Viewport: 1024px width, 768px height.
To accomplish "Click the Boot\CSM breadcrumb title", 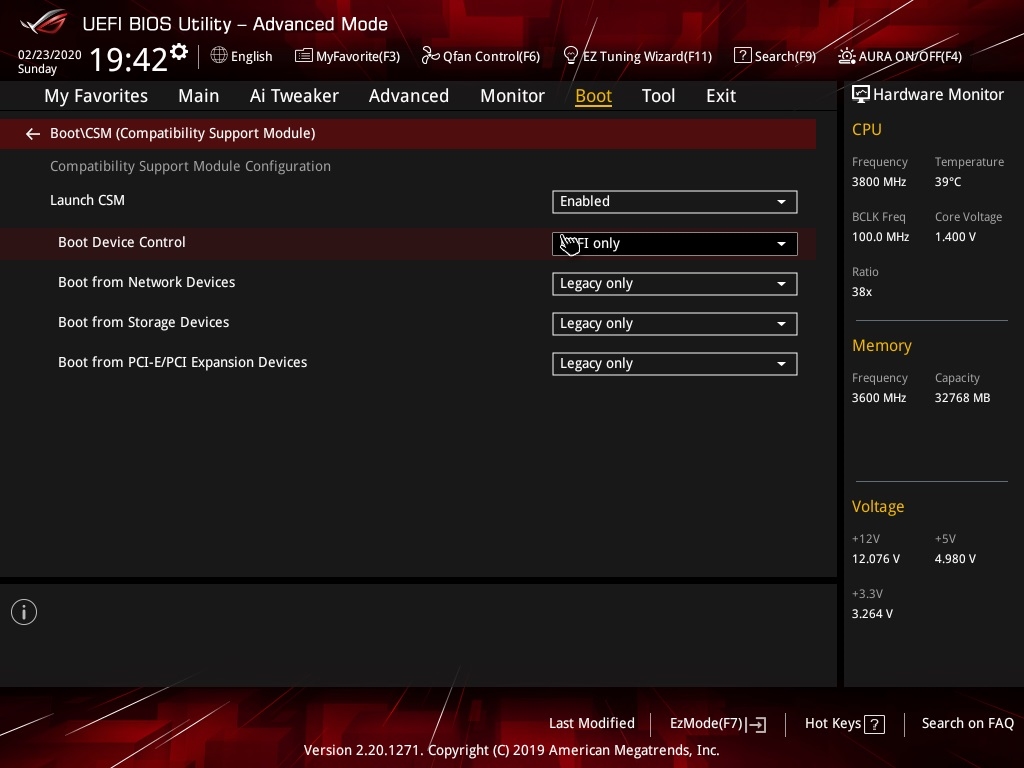I will [x=183, y=133].
